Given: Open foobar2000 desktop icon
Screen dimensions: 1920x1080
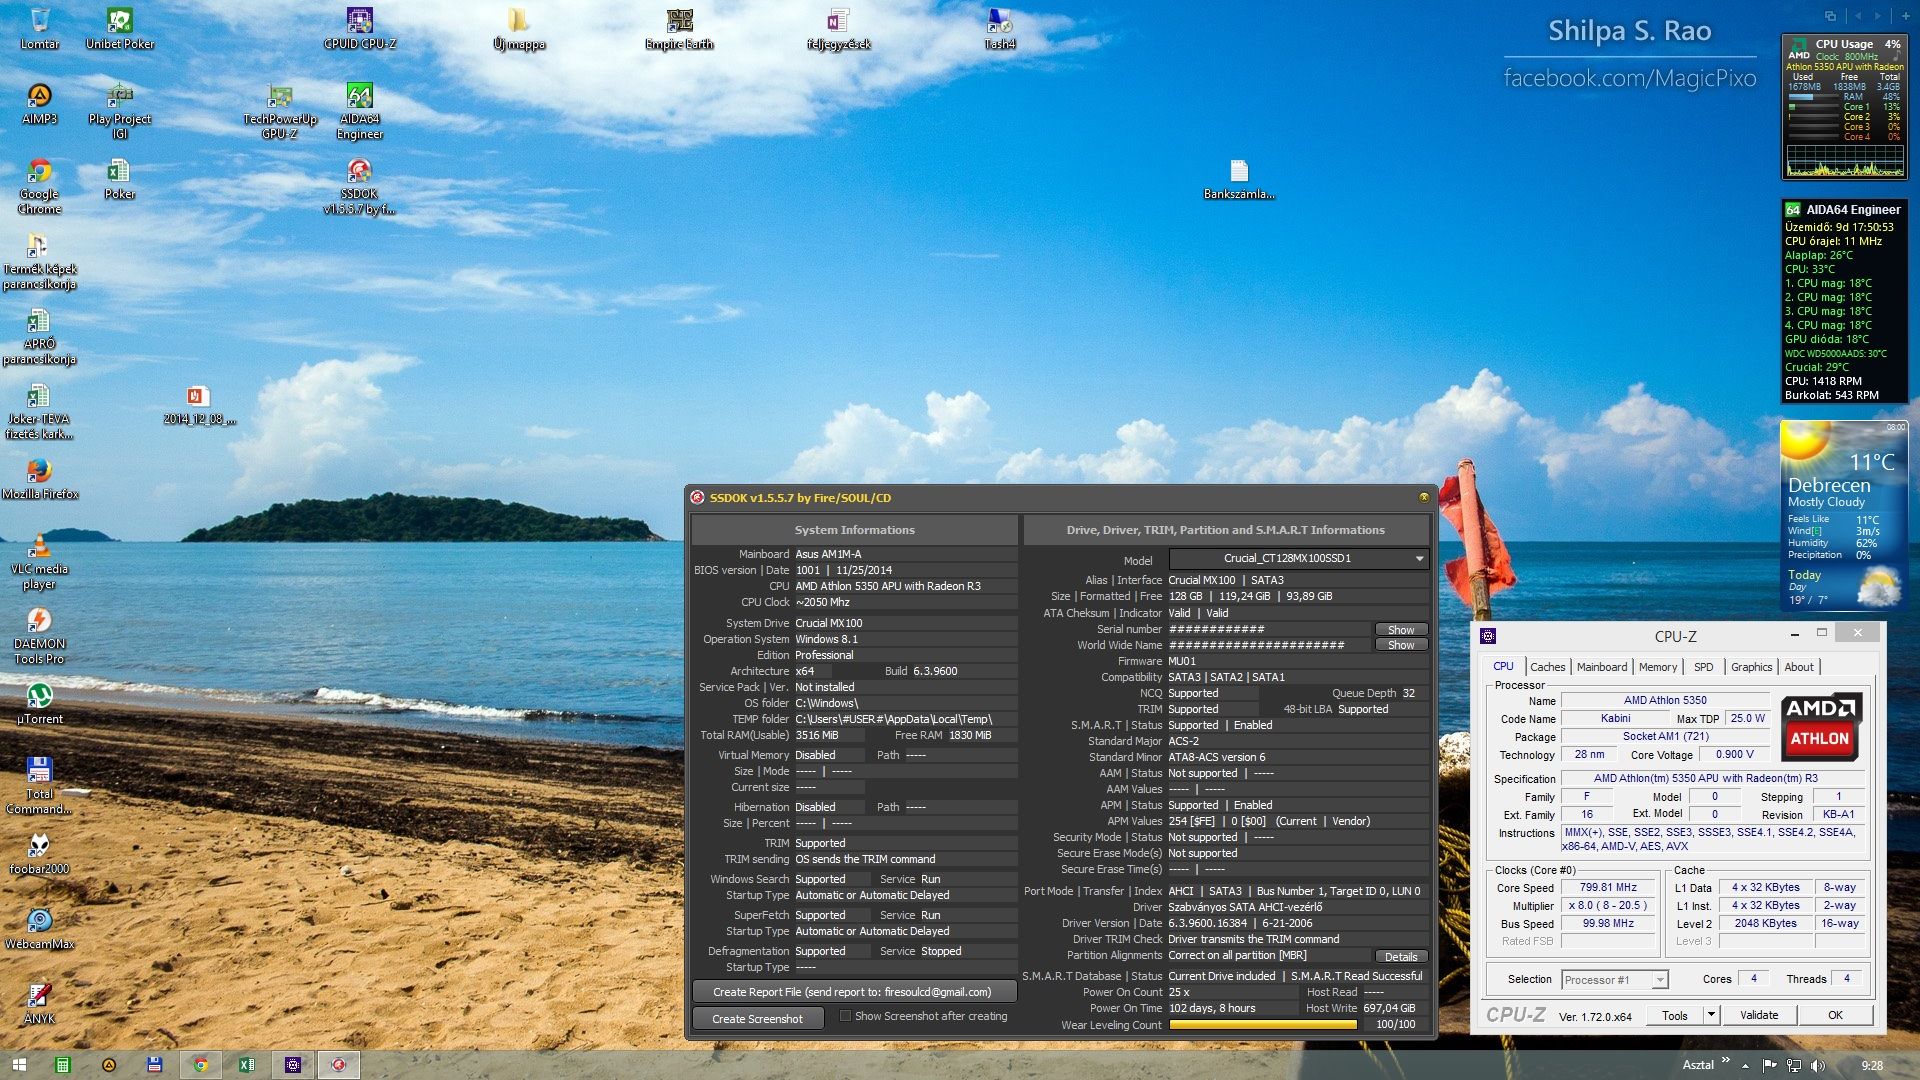Looking at the screenshot, I should (x=39, y=853).
